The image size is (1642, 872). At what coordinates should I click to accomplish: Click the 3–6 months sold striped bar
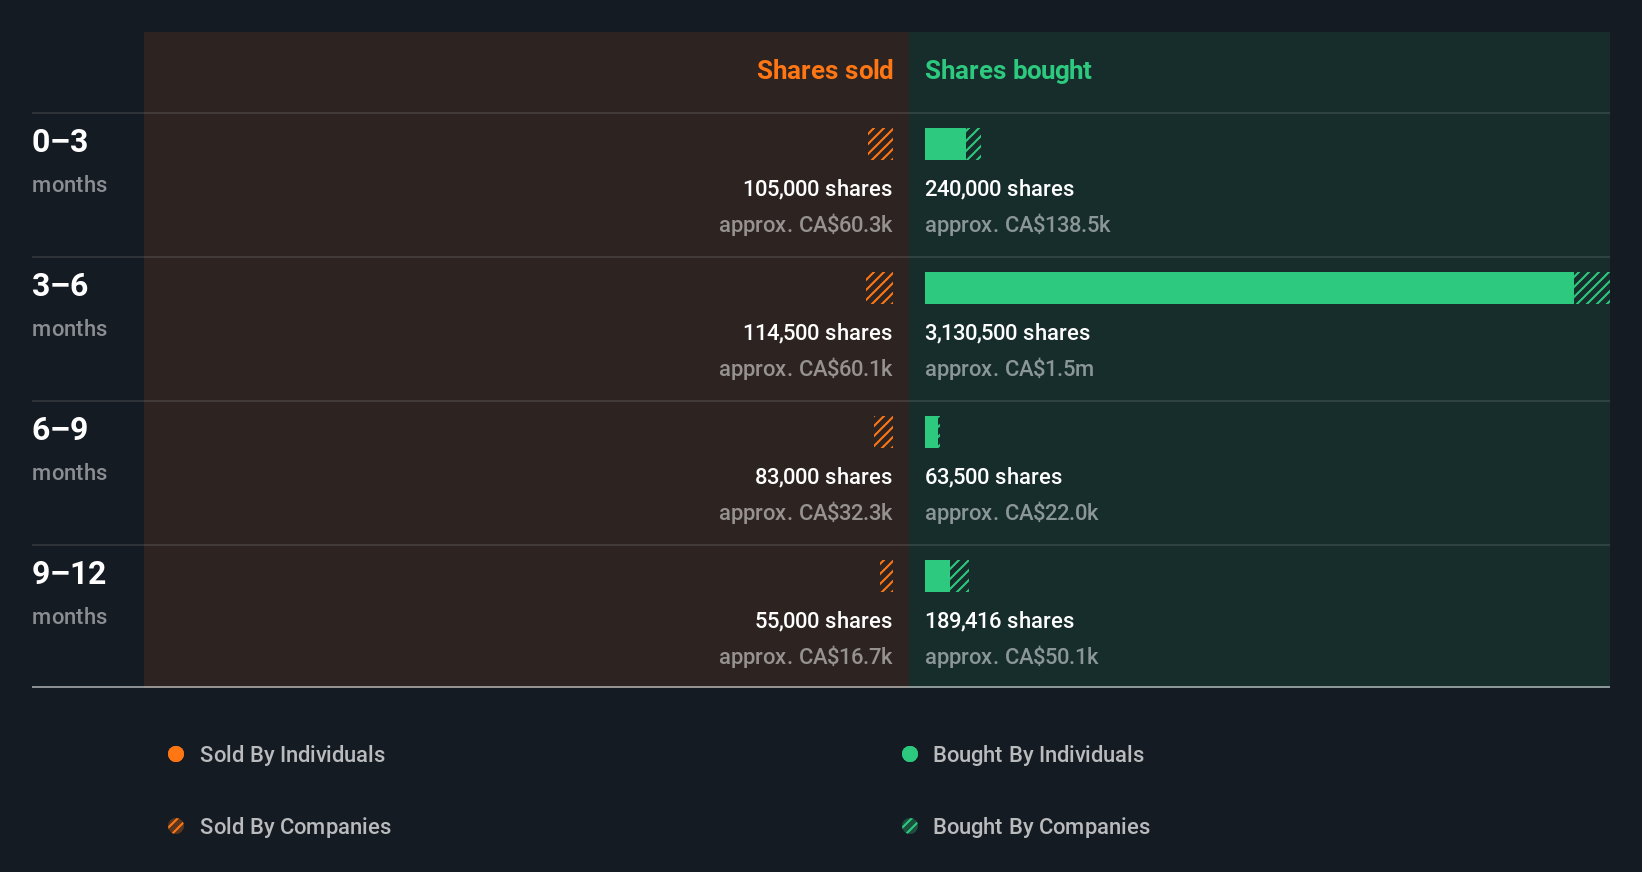click(880, 288)
